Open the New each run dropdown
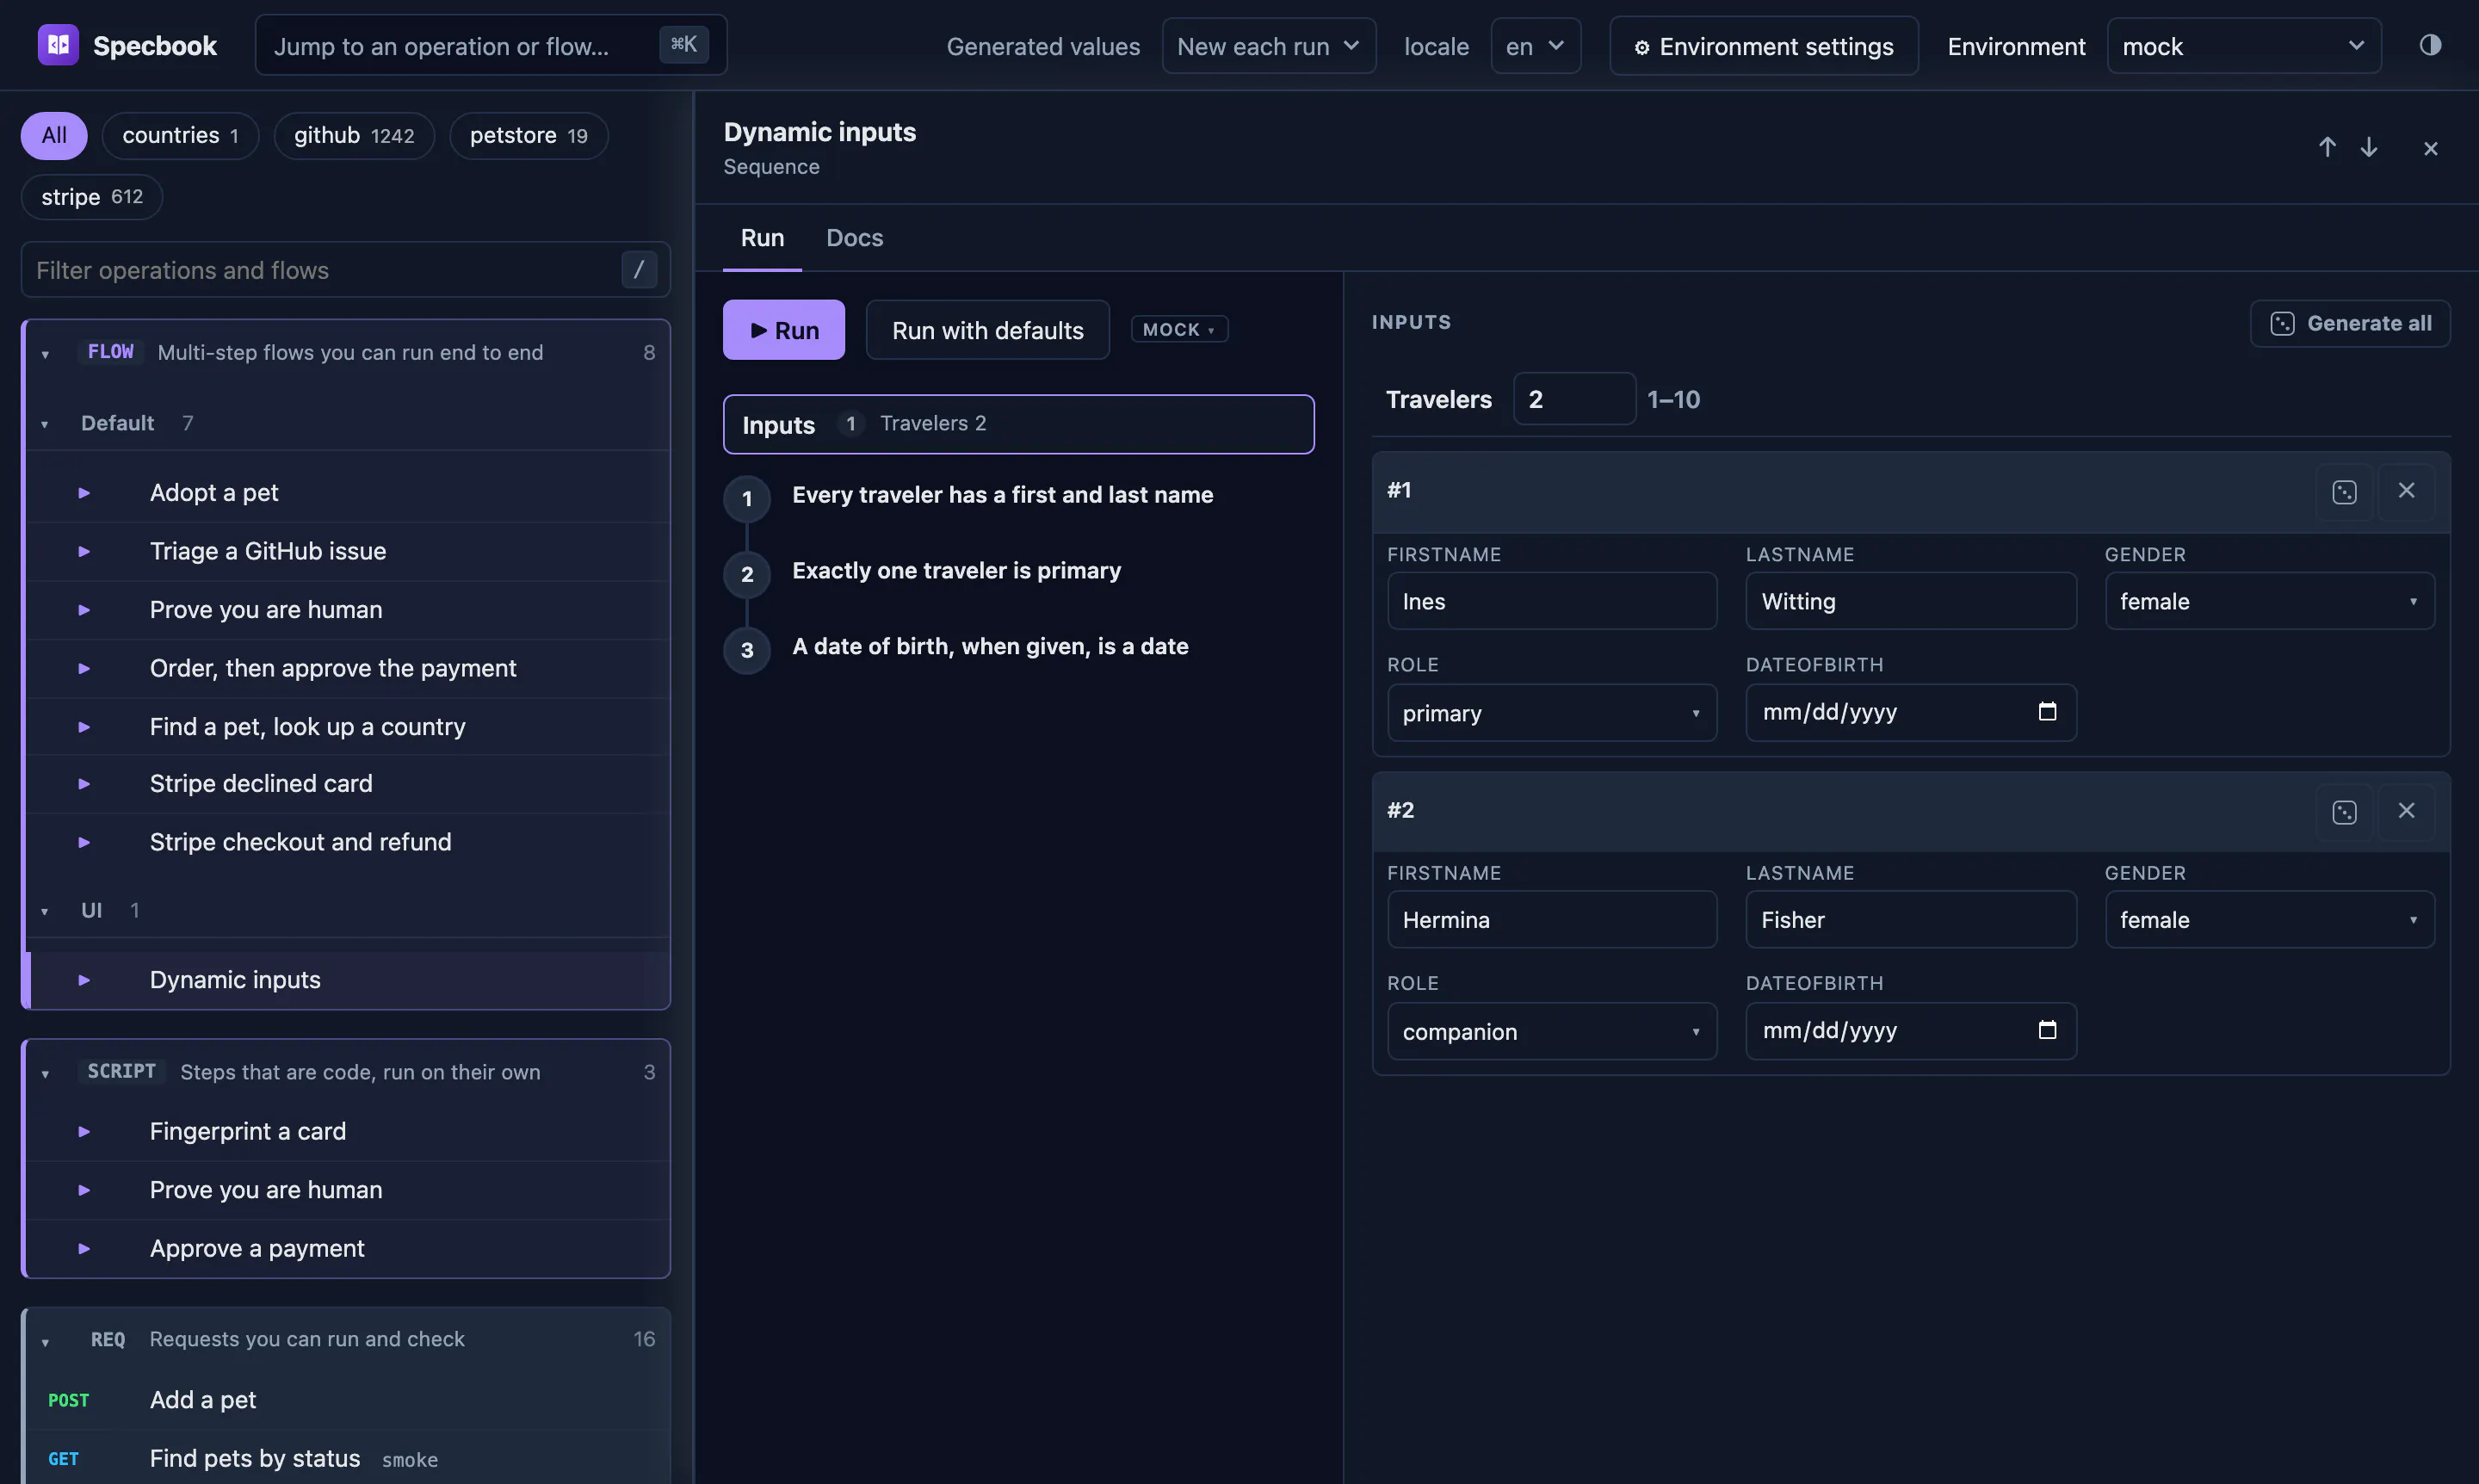2479x1484 pixels. [x=1268, y=46]
